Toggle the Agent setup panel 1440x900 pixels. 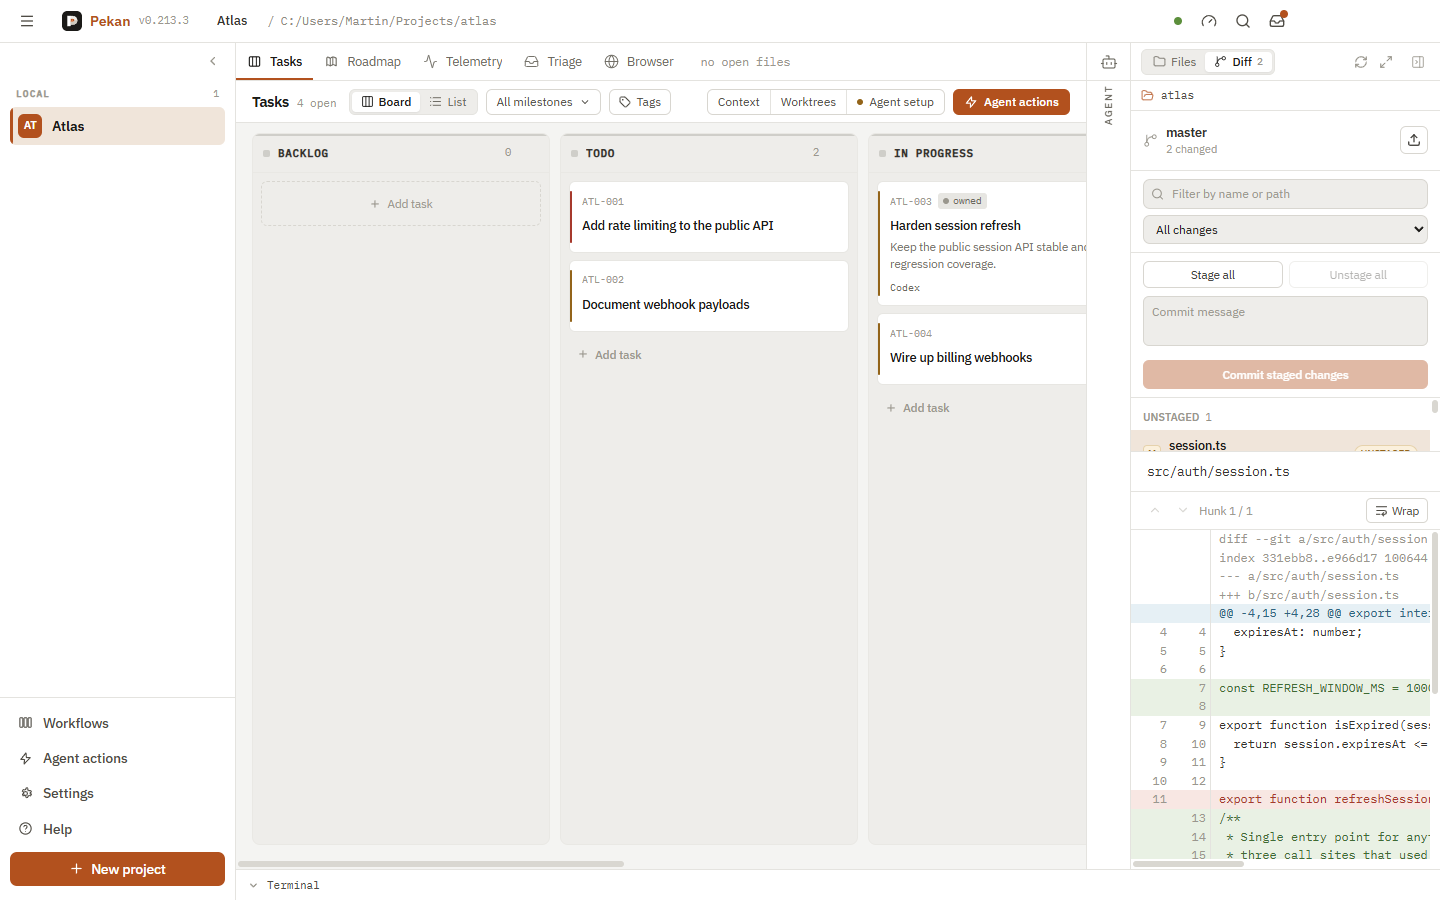coord(895,102)
